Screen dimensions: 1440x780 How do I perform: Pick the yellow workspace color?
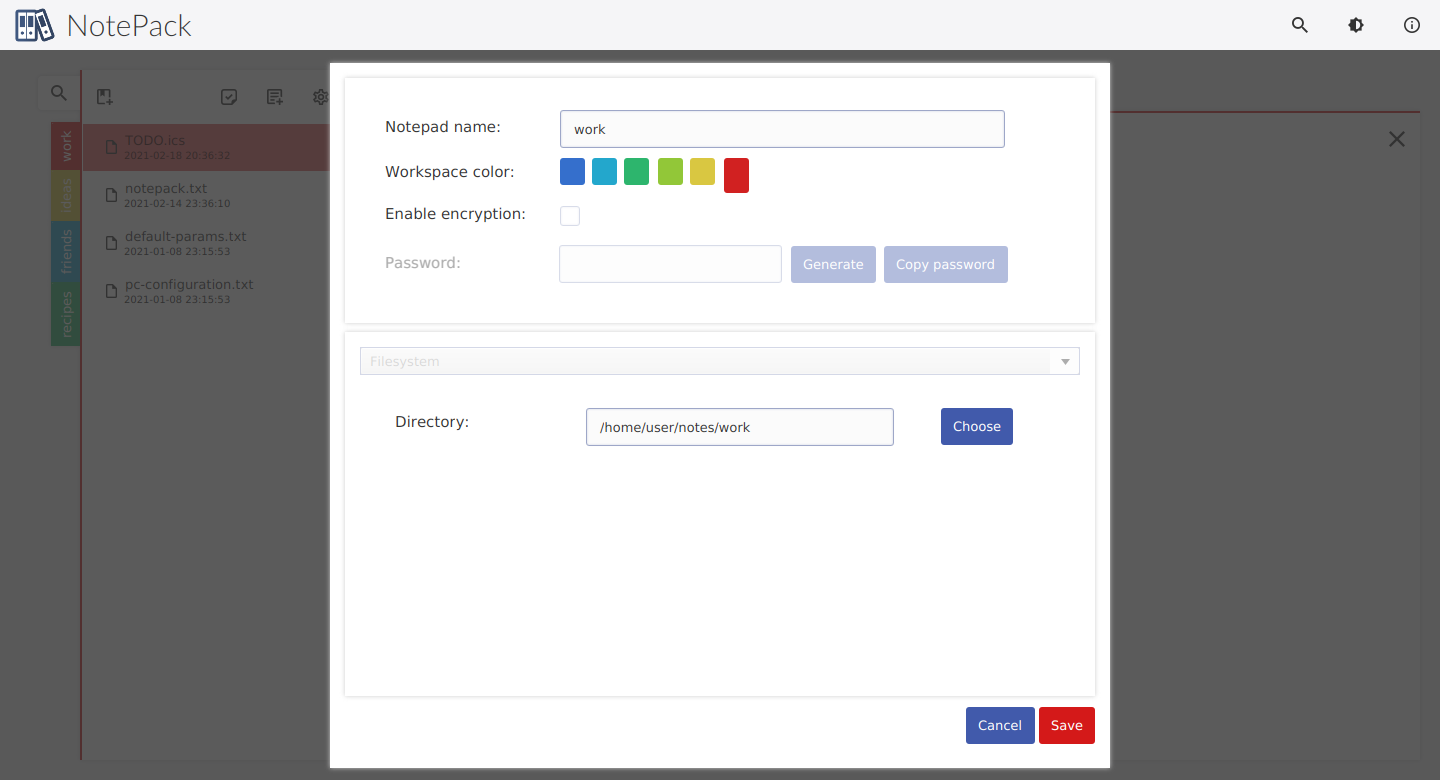(x=702, y=172)
